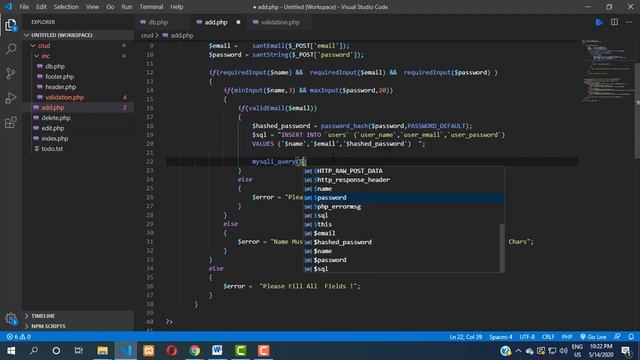Open File Explorer from the taskbar

(x=102, y=351)
